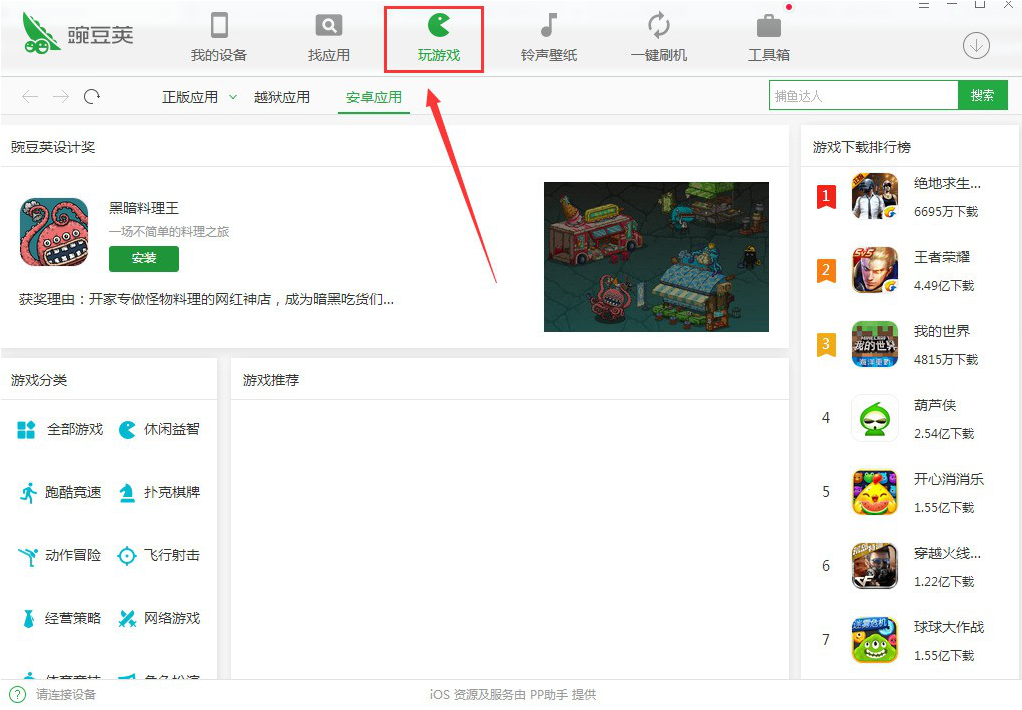Select 飞行射击 category icon
Viewport: 1022px width, 710px height.
[x=126, y=555]
